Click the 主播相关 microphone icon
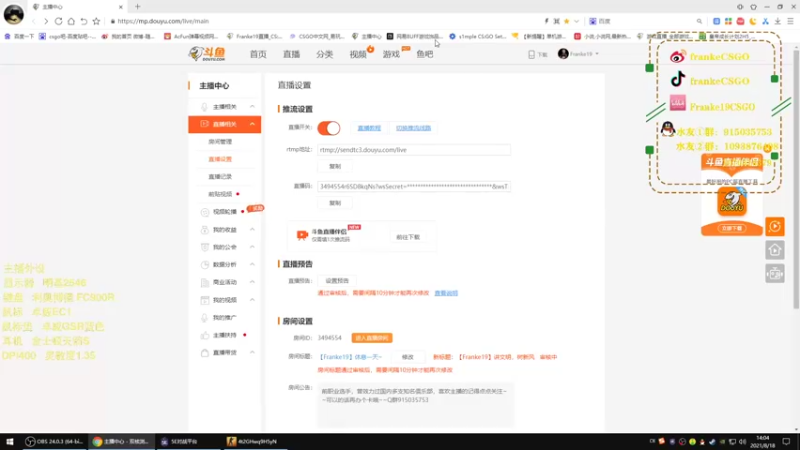800x450 pixels. tap(205, 107)
